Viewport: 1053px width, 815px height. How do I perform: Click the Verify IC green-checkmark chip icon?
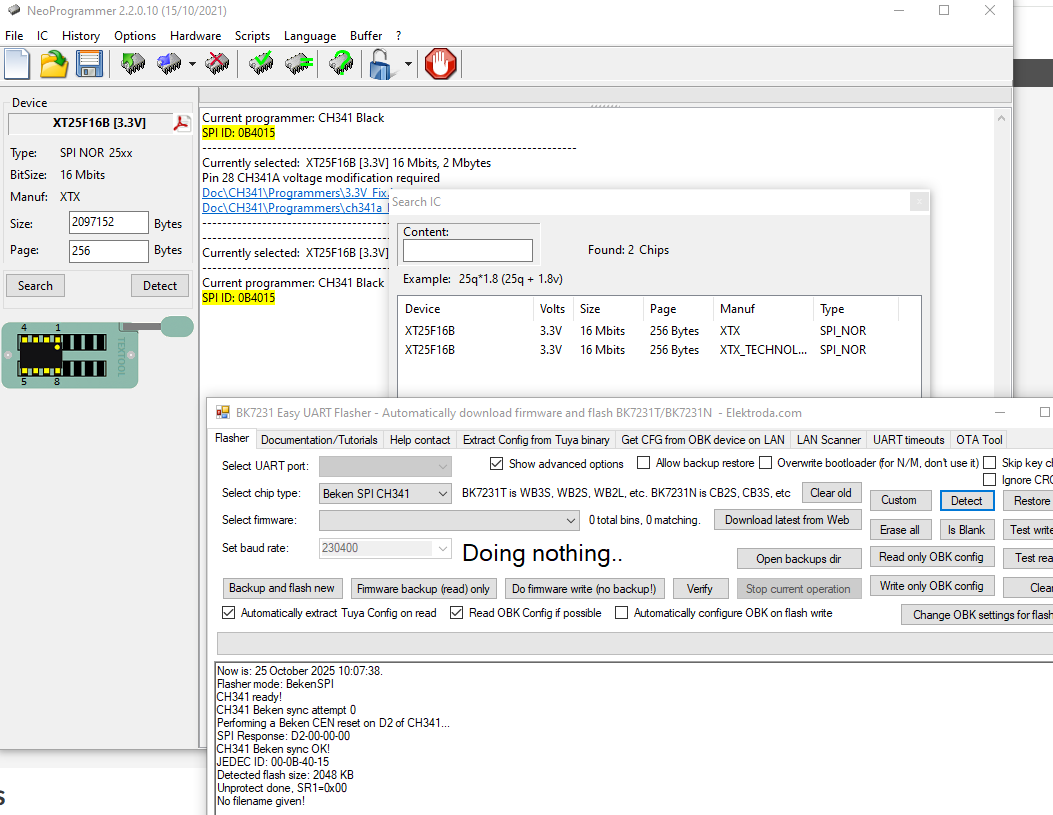point(261,65)
